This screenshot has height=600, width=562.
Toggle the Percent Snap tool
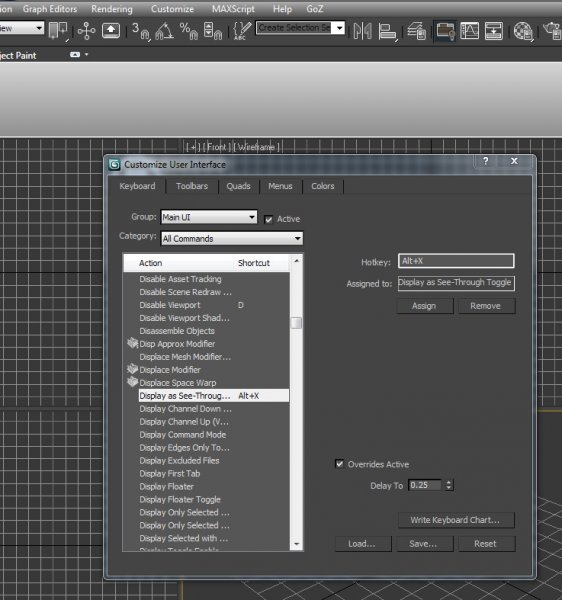click(189, 31)
